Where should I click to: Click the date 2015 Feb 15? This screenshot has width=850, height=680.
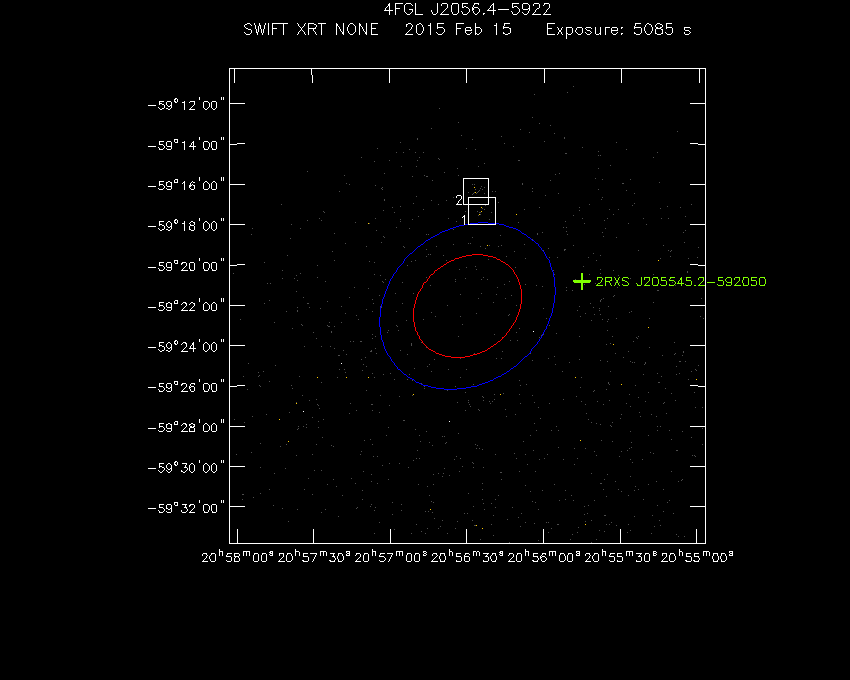pyautogui.click(x=458, y=29)
